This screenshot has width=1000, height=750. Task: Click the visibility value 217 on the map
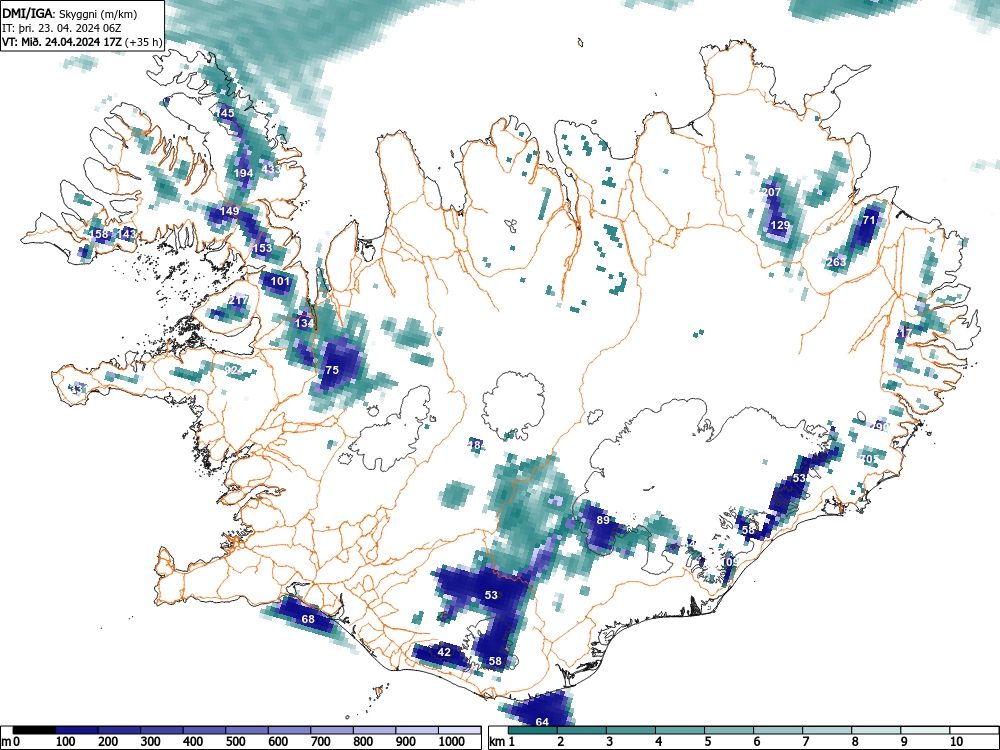[x=238, y=300]
